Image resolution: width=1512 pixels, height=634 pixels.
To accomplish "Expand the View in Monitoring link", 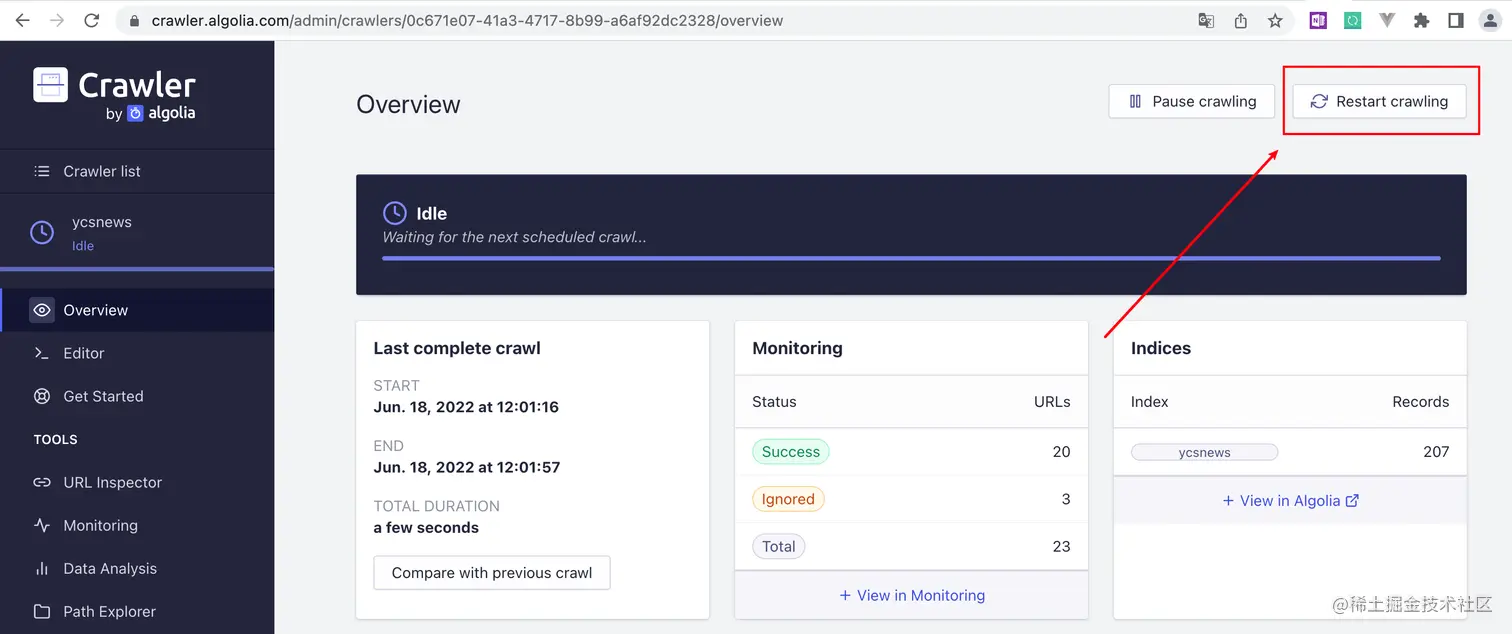I will 912,595.
